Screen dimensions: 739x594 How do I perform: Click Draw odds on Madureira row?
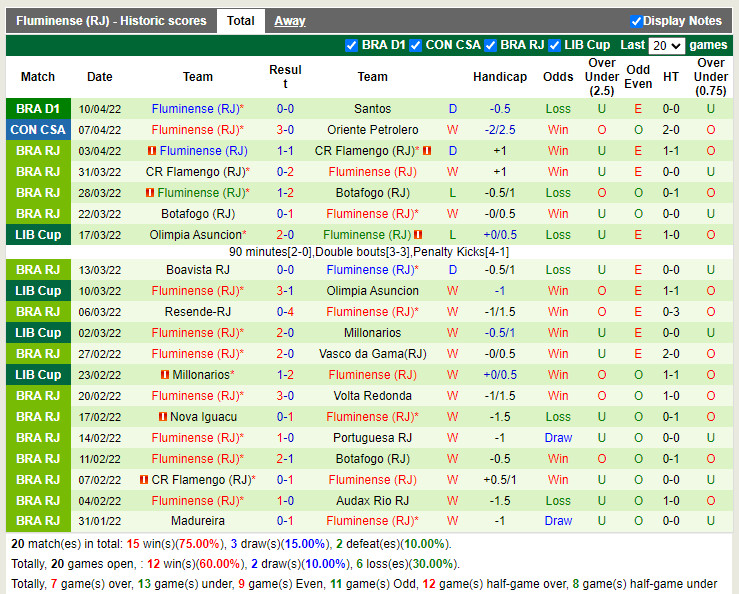[x=558, y=521]
